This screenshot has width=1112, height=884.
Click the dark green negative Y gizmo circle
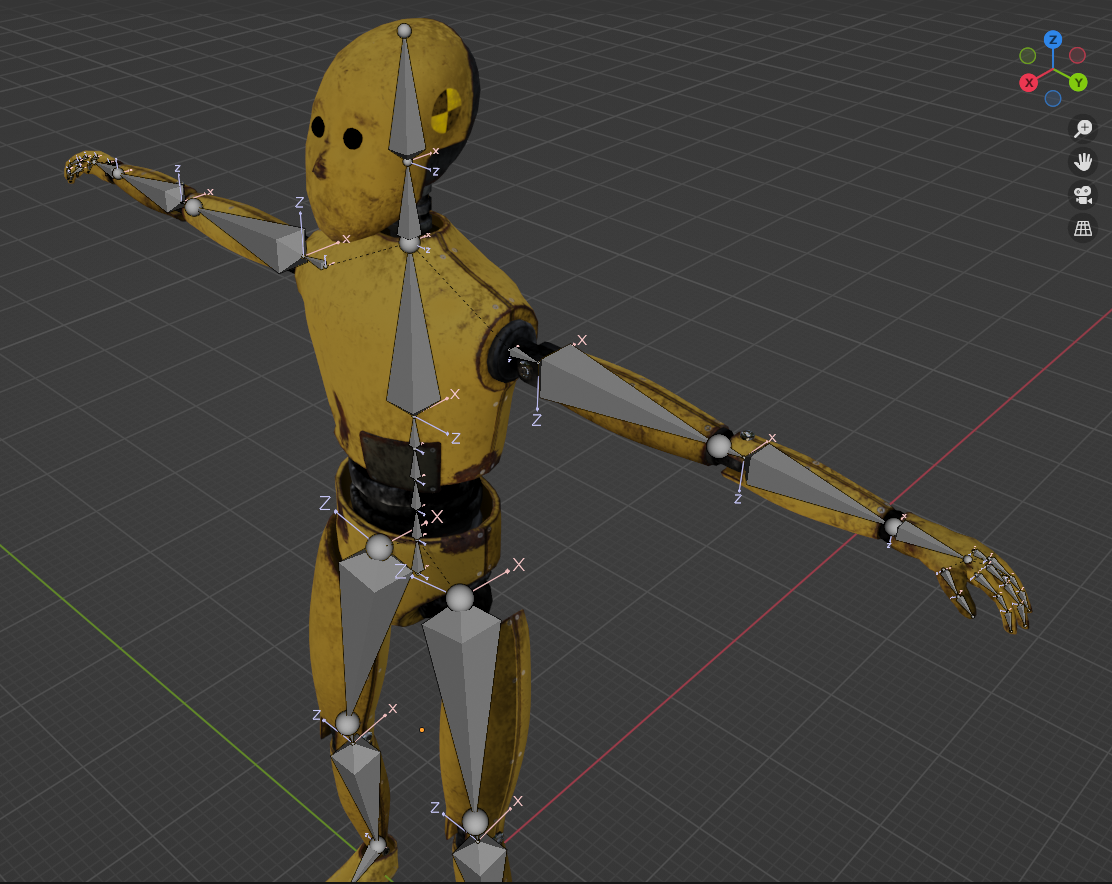click(1028, 55)
